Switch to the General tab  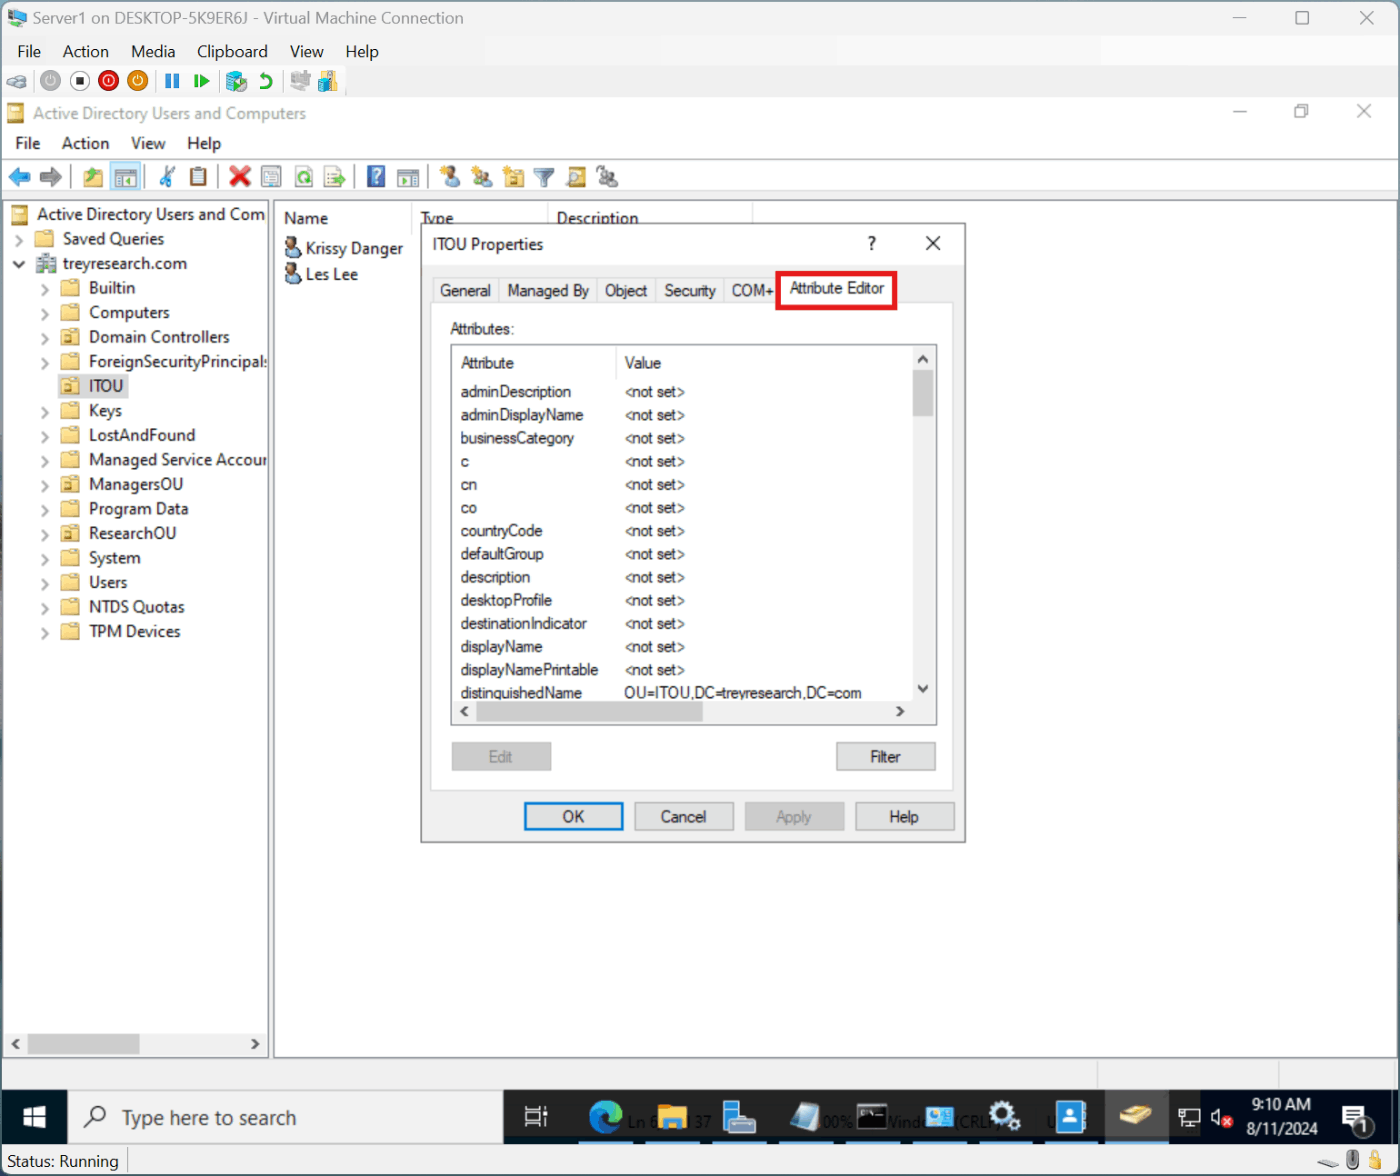(x=465, y=290)
